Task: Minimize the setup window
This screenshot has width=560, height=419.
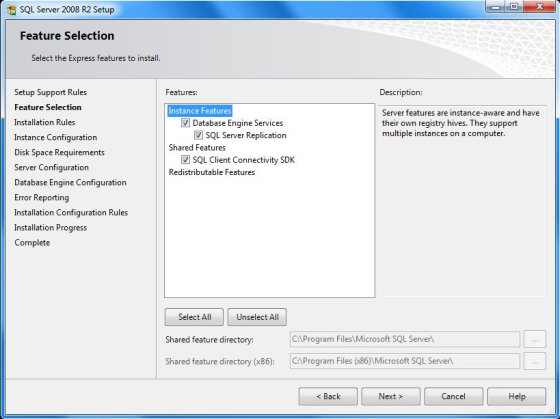Action: click(495, 7)
